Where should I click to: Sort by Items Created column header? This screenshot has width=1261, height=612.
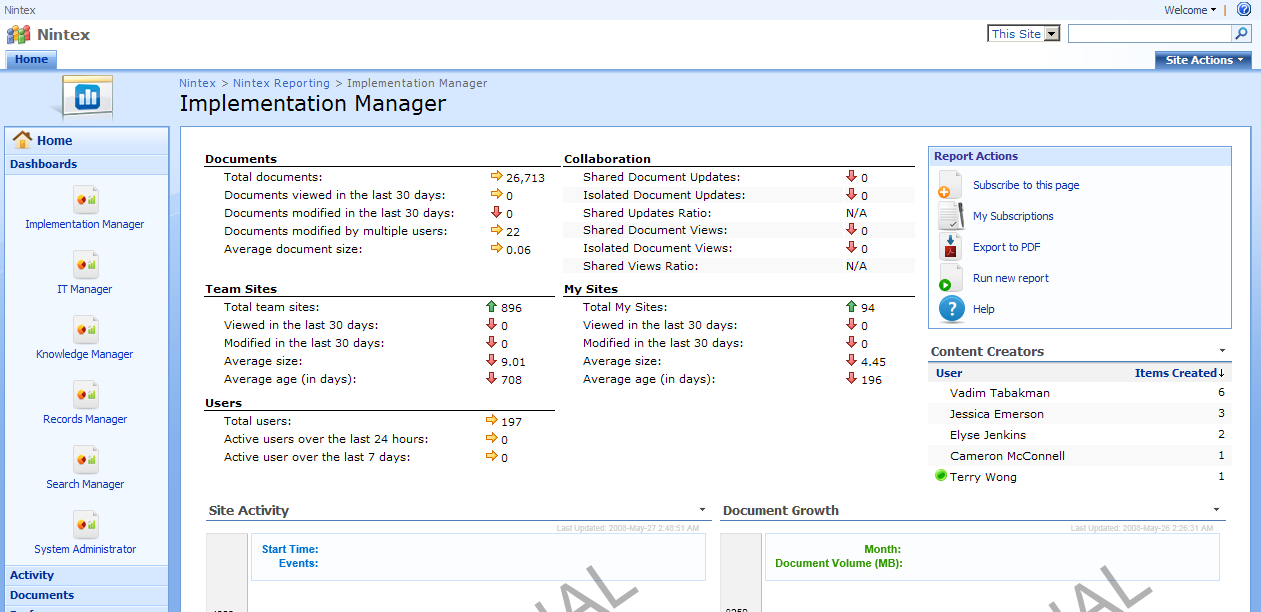(x=1178, y=373)
